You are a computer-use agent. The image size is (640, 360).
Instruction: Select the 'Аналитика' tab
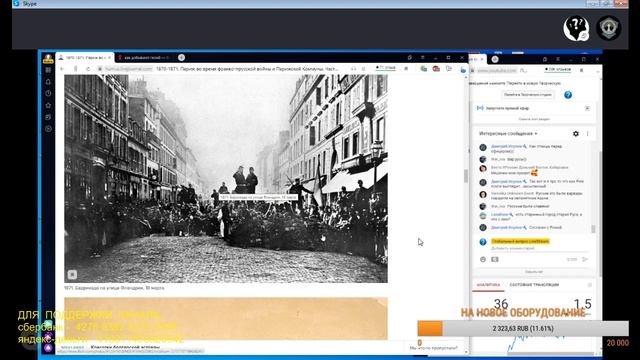488,285
